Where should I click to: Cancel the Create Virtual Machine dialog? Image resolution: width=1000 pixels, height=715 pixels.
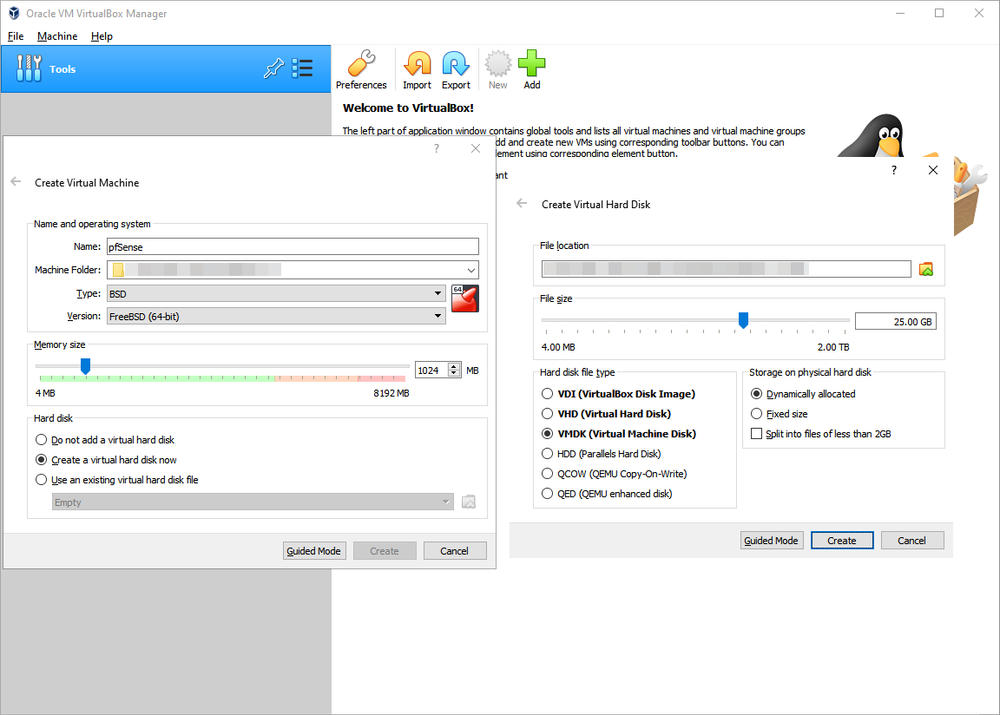click(x=454, y=550)
